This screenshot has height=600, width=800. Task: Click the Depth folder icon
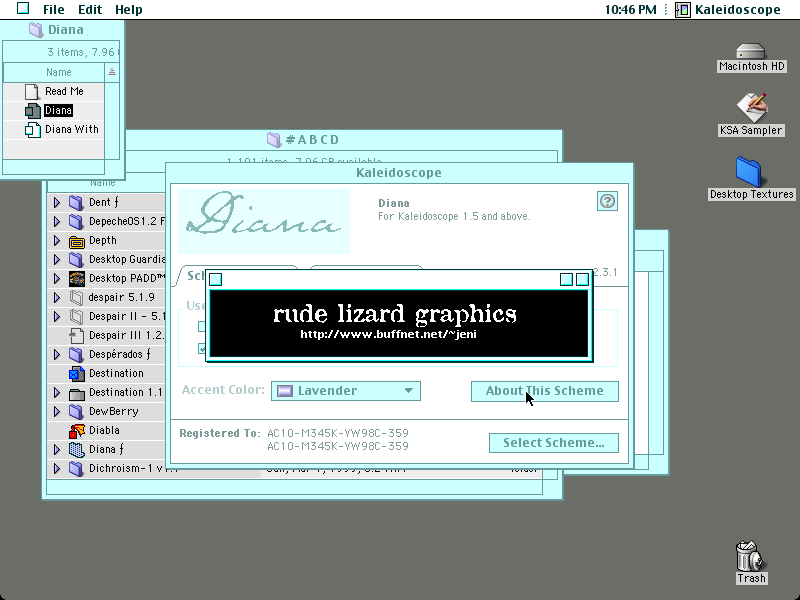point(77,241)
